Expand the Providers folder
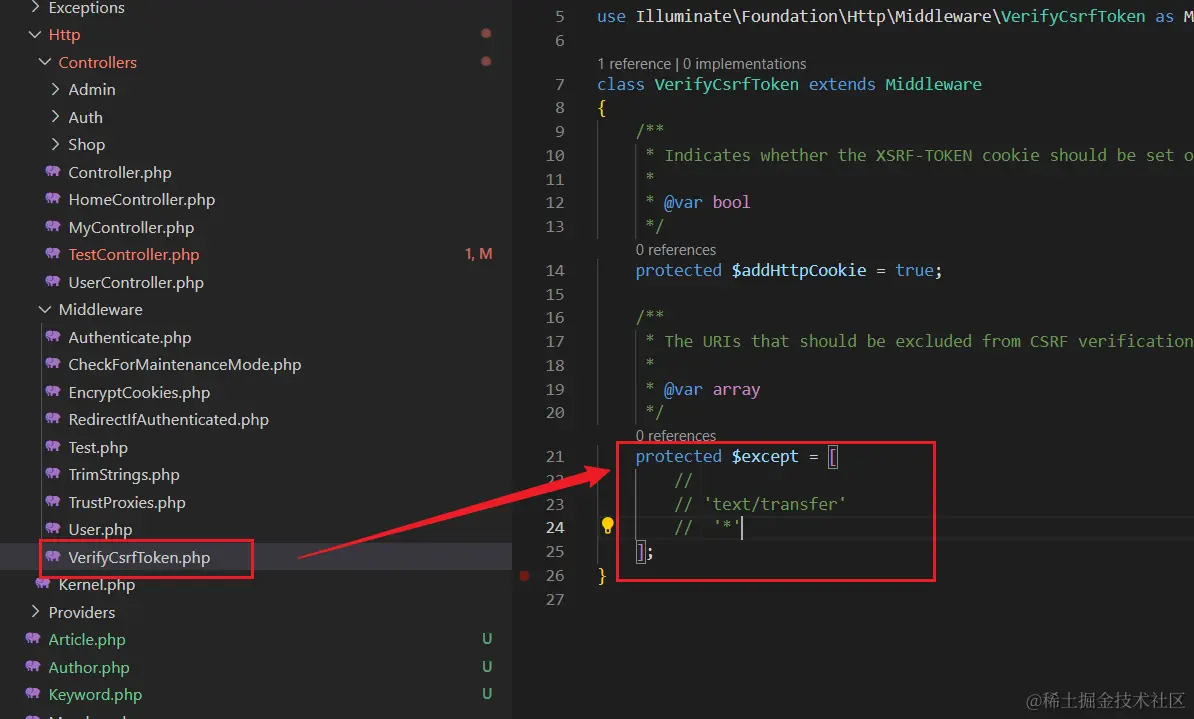 pos(35,612)
